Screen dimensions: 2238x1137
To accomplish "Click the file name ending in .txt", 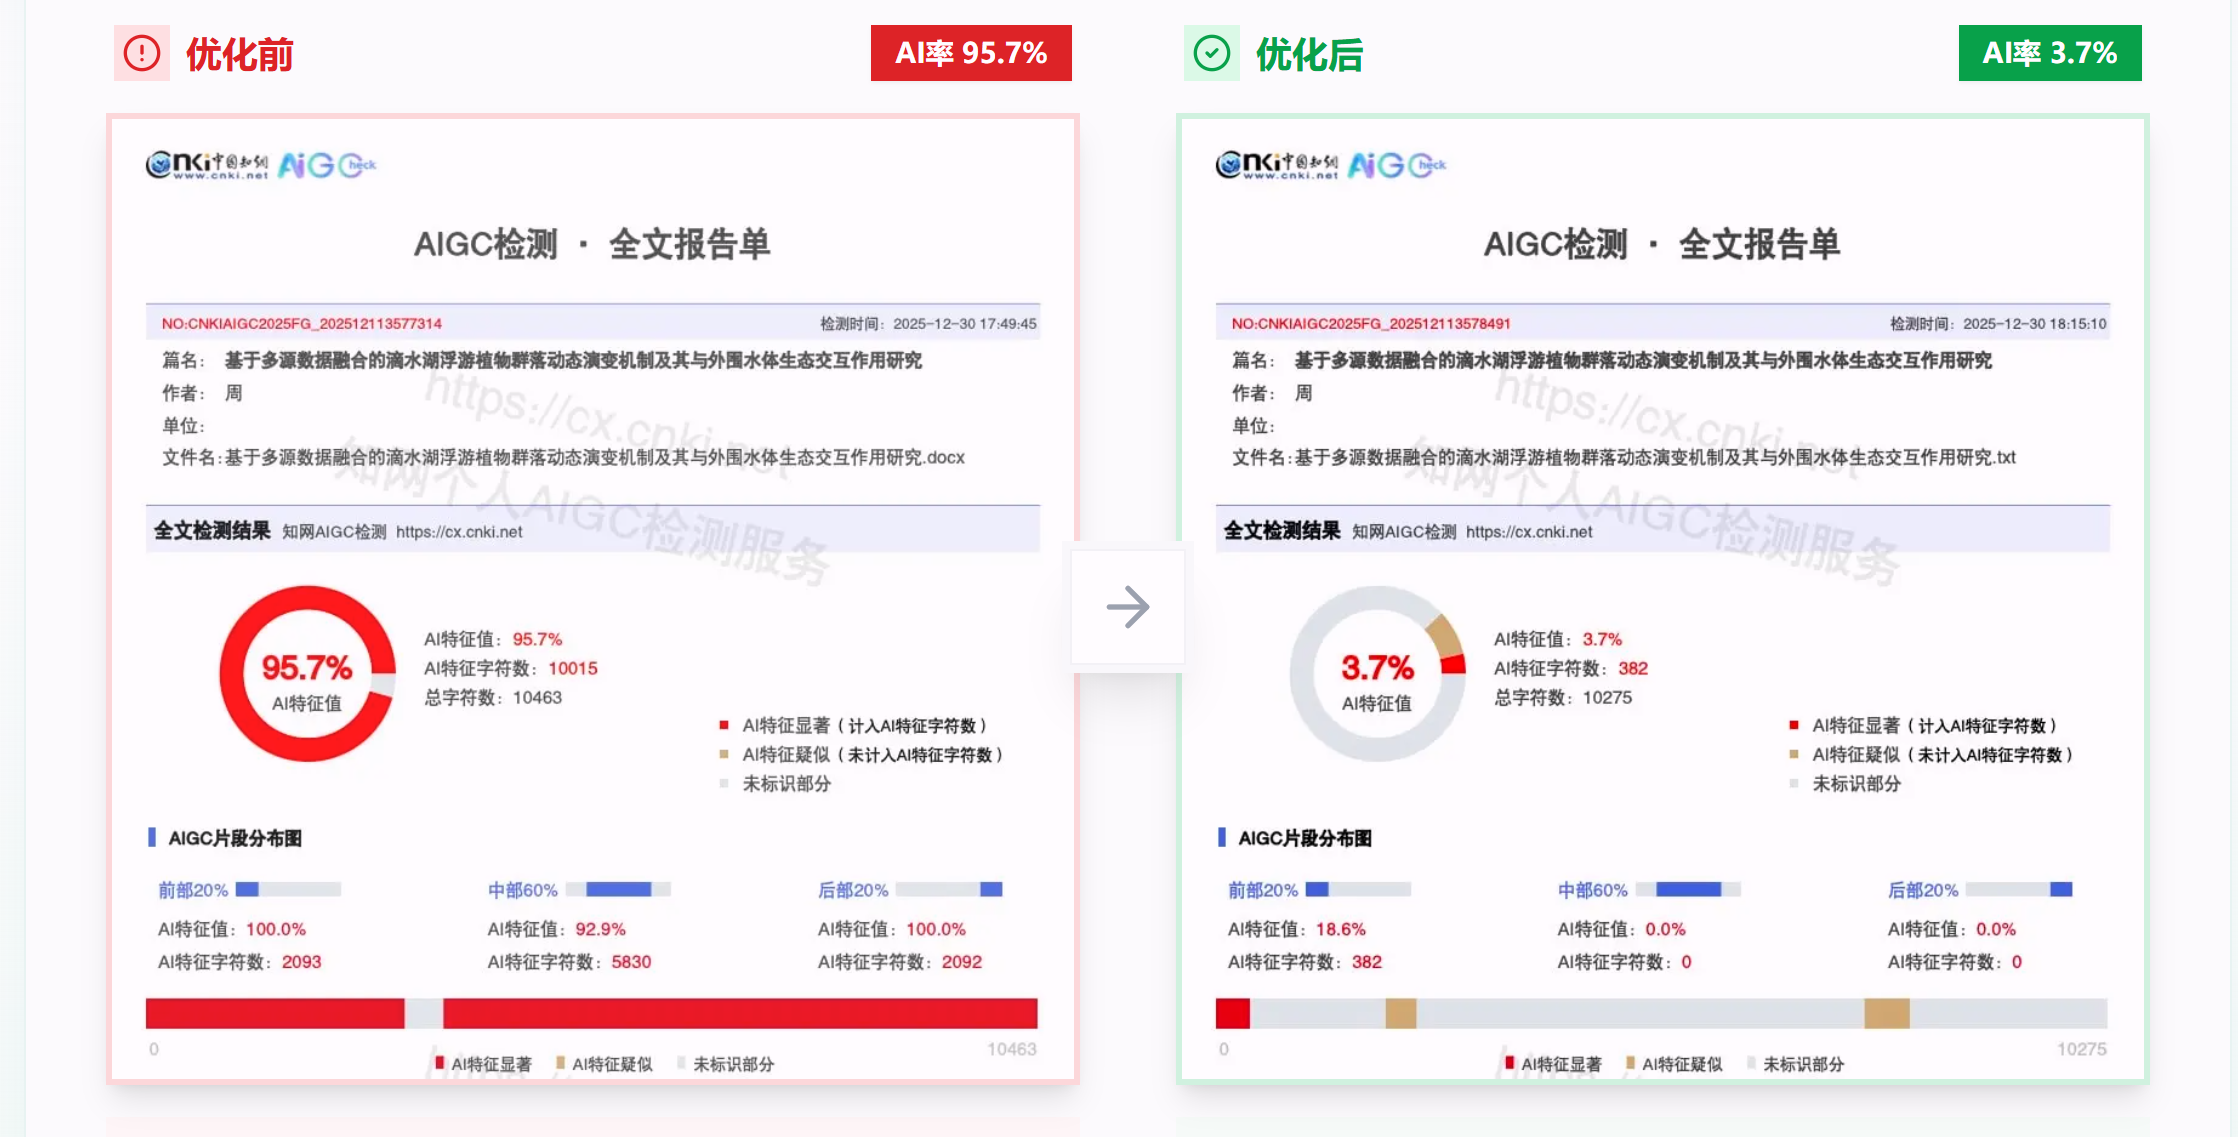I will coord(1655,458).
